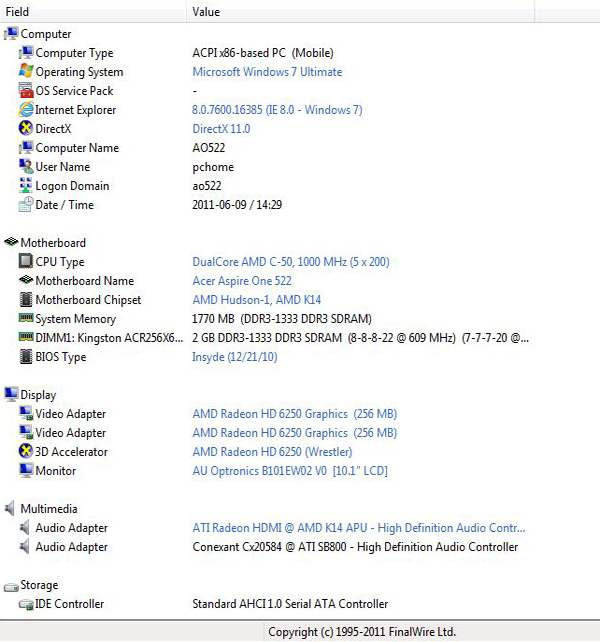Click the System Memory module icon
The image size is (600, 642).
point(26,317)
